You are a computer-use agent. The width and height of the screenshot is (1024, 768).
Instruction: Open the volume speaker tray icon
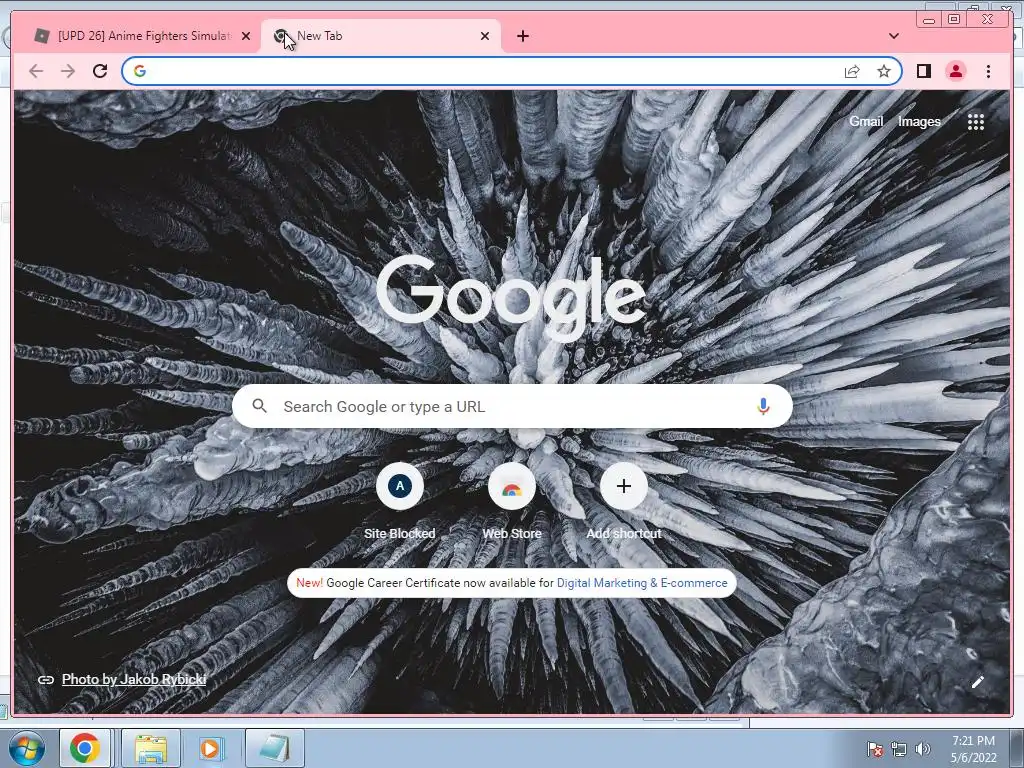click(922, 750)
